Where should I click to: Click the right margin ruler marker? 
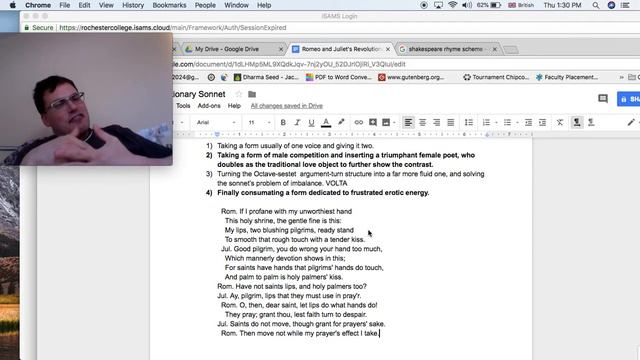[487, 134]
